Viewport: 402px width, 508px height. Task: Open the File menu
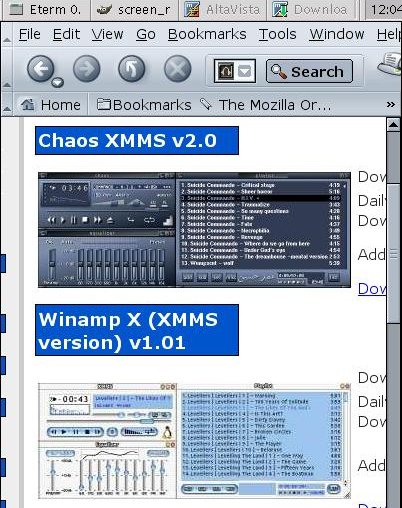(30, 34)
